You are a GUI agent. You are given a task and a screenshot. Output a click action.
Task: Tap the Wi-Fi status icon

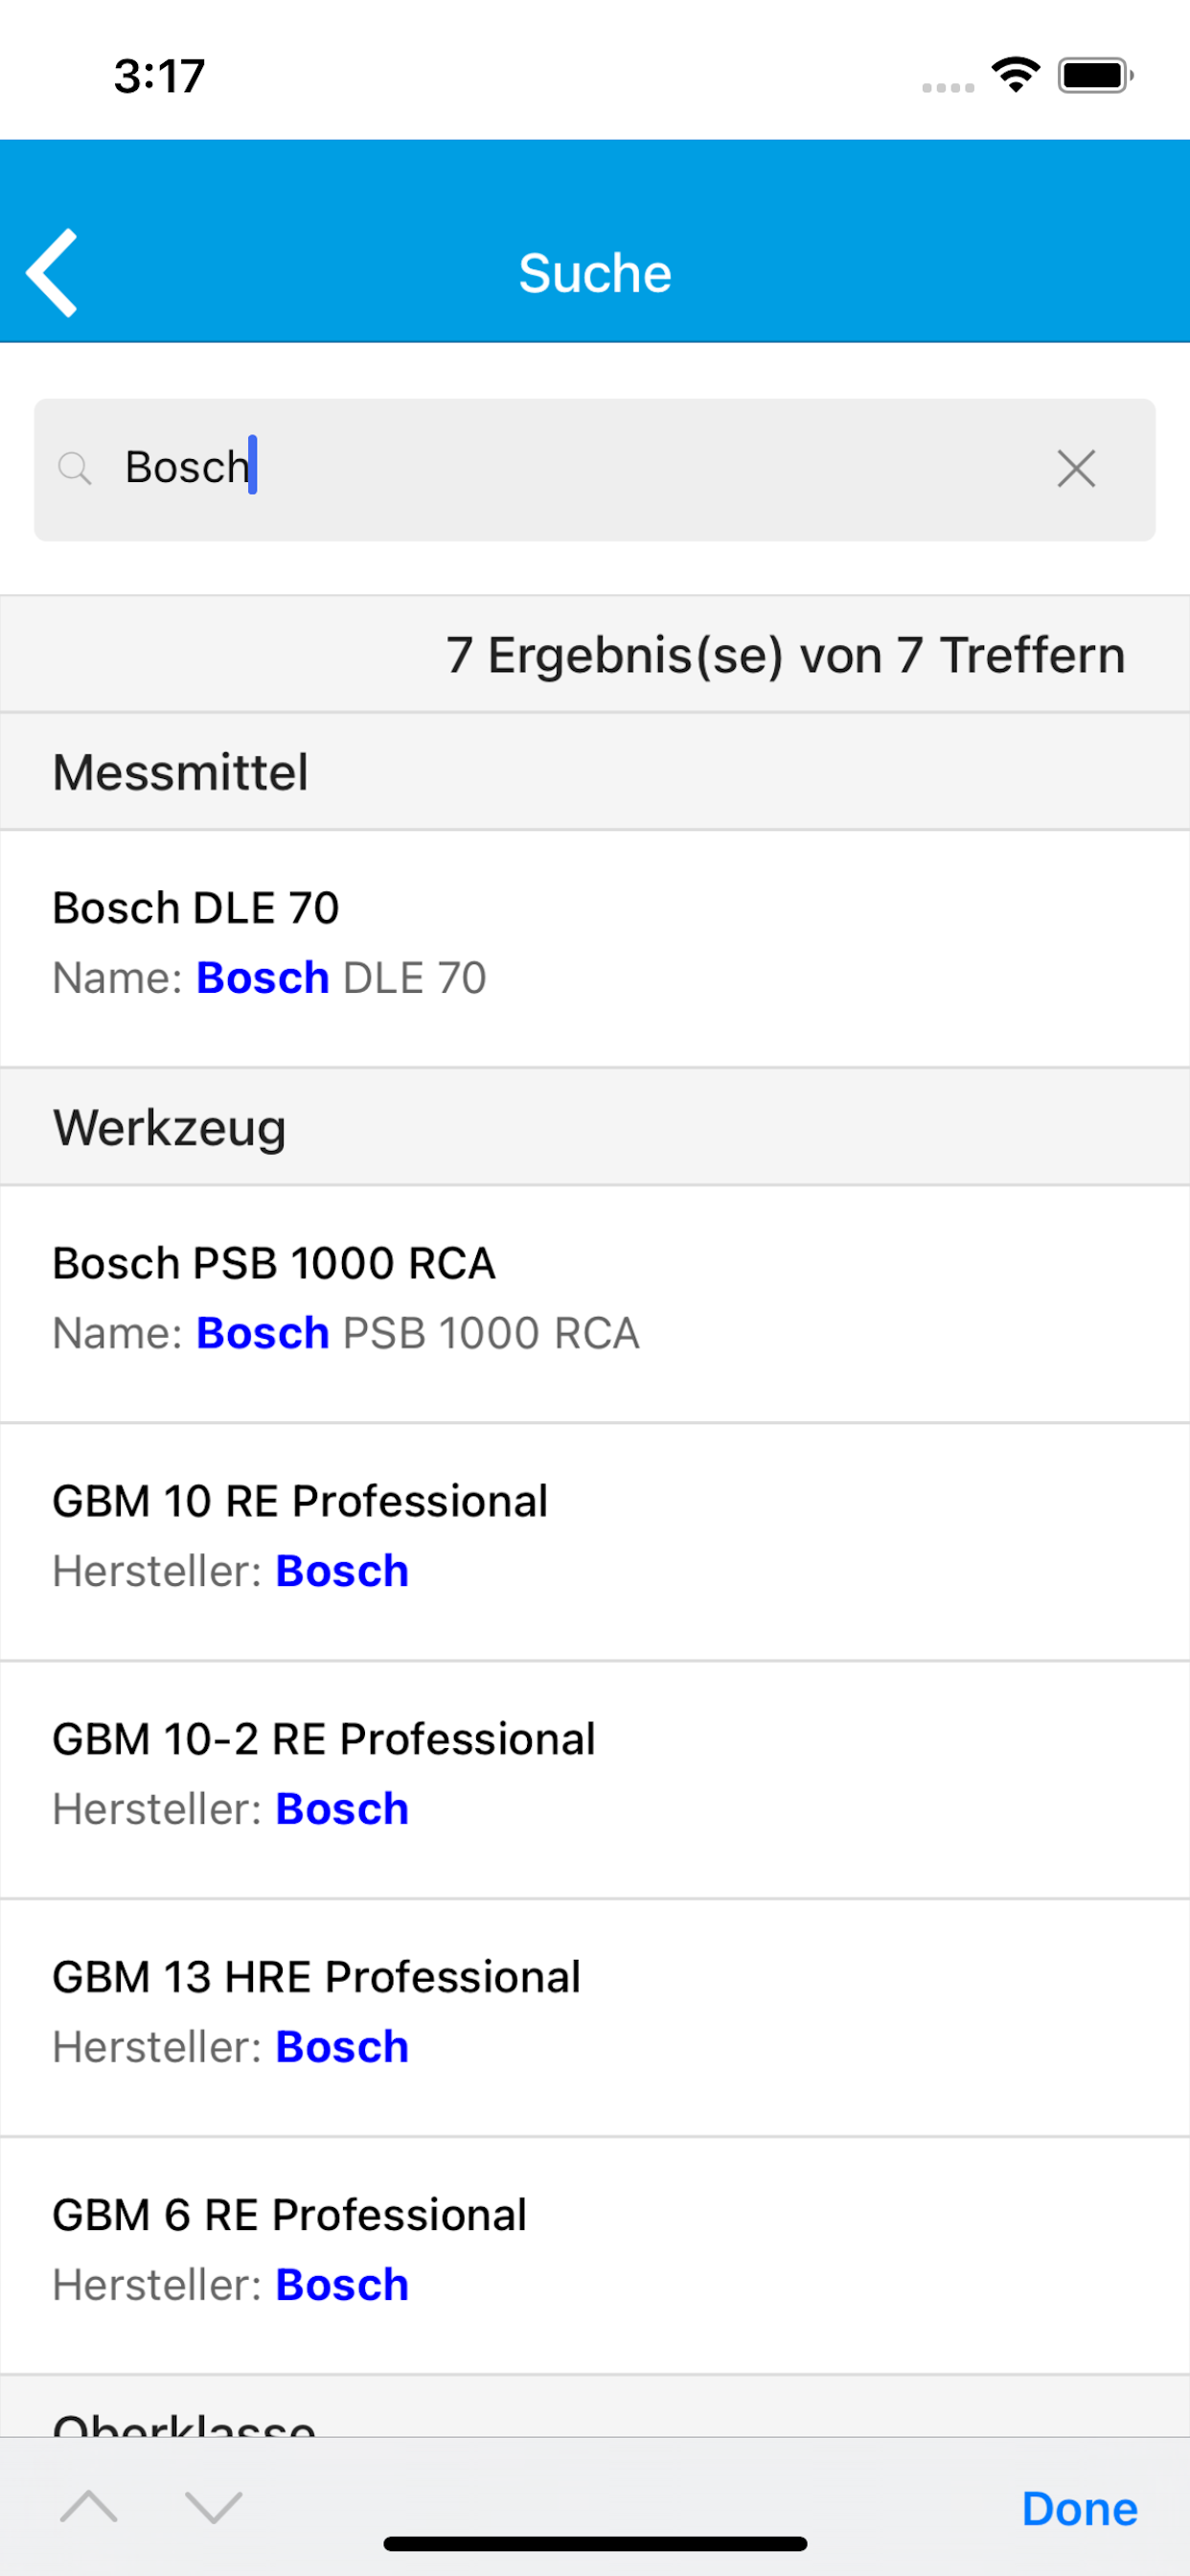pos(1015,75)
